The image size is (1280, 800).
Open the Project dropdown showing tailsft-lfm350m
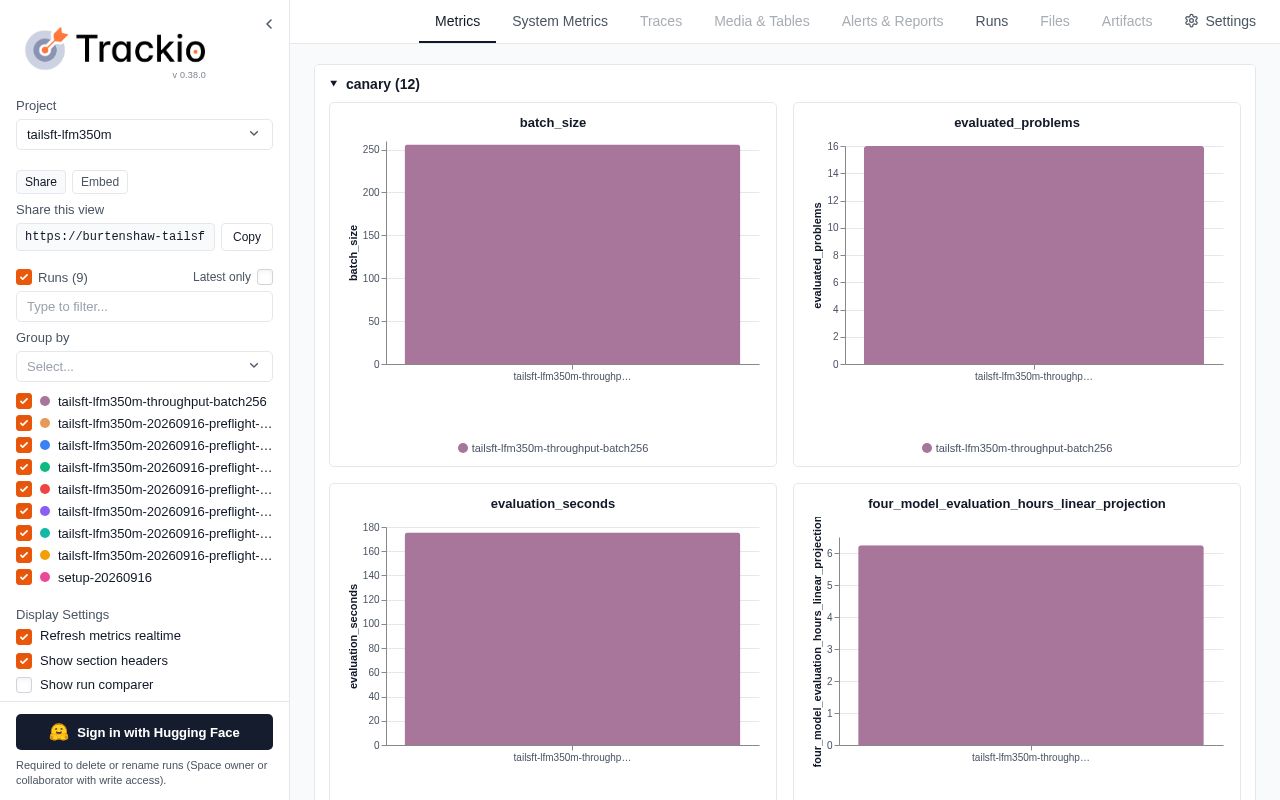(x=144, y=134)
